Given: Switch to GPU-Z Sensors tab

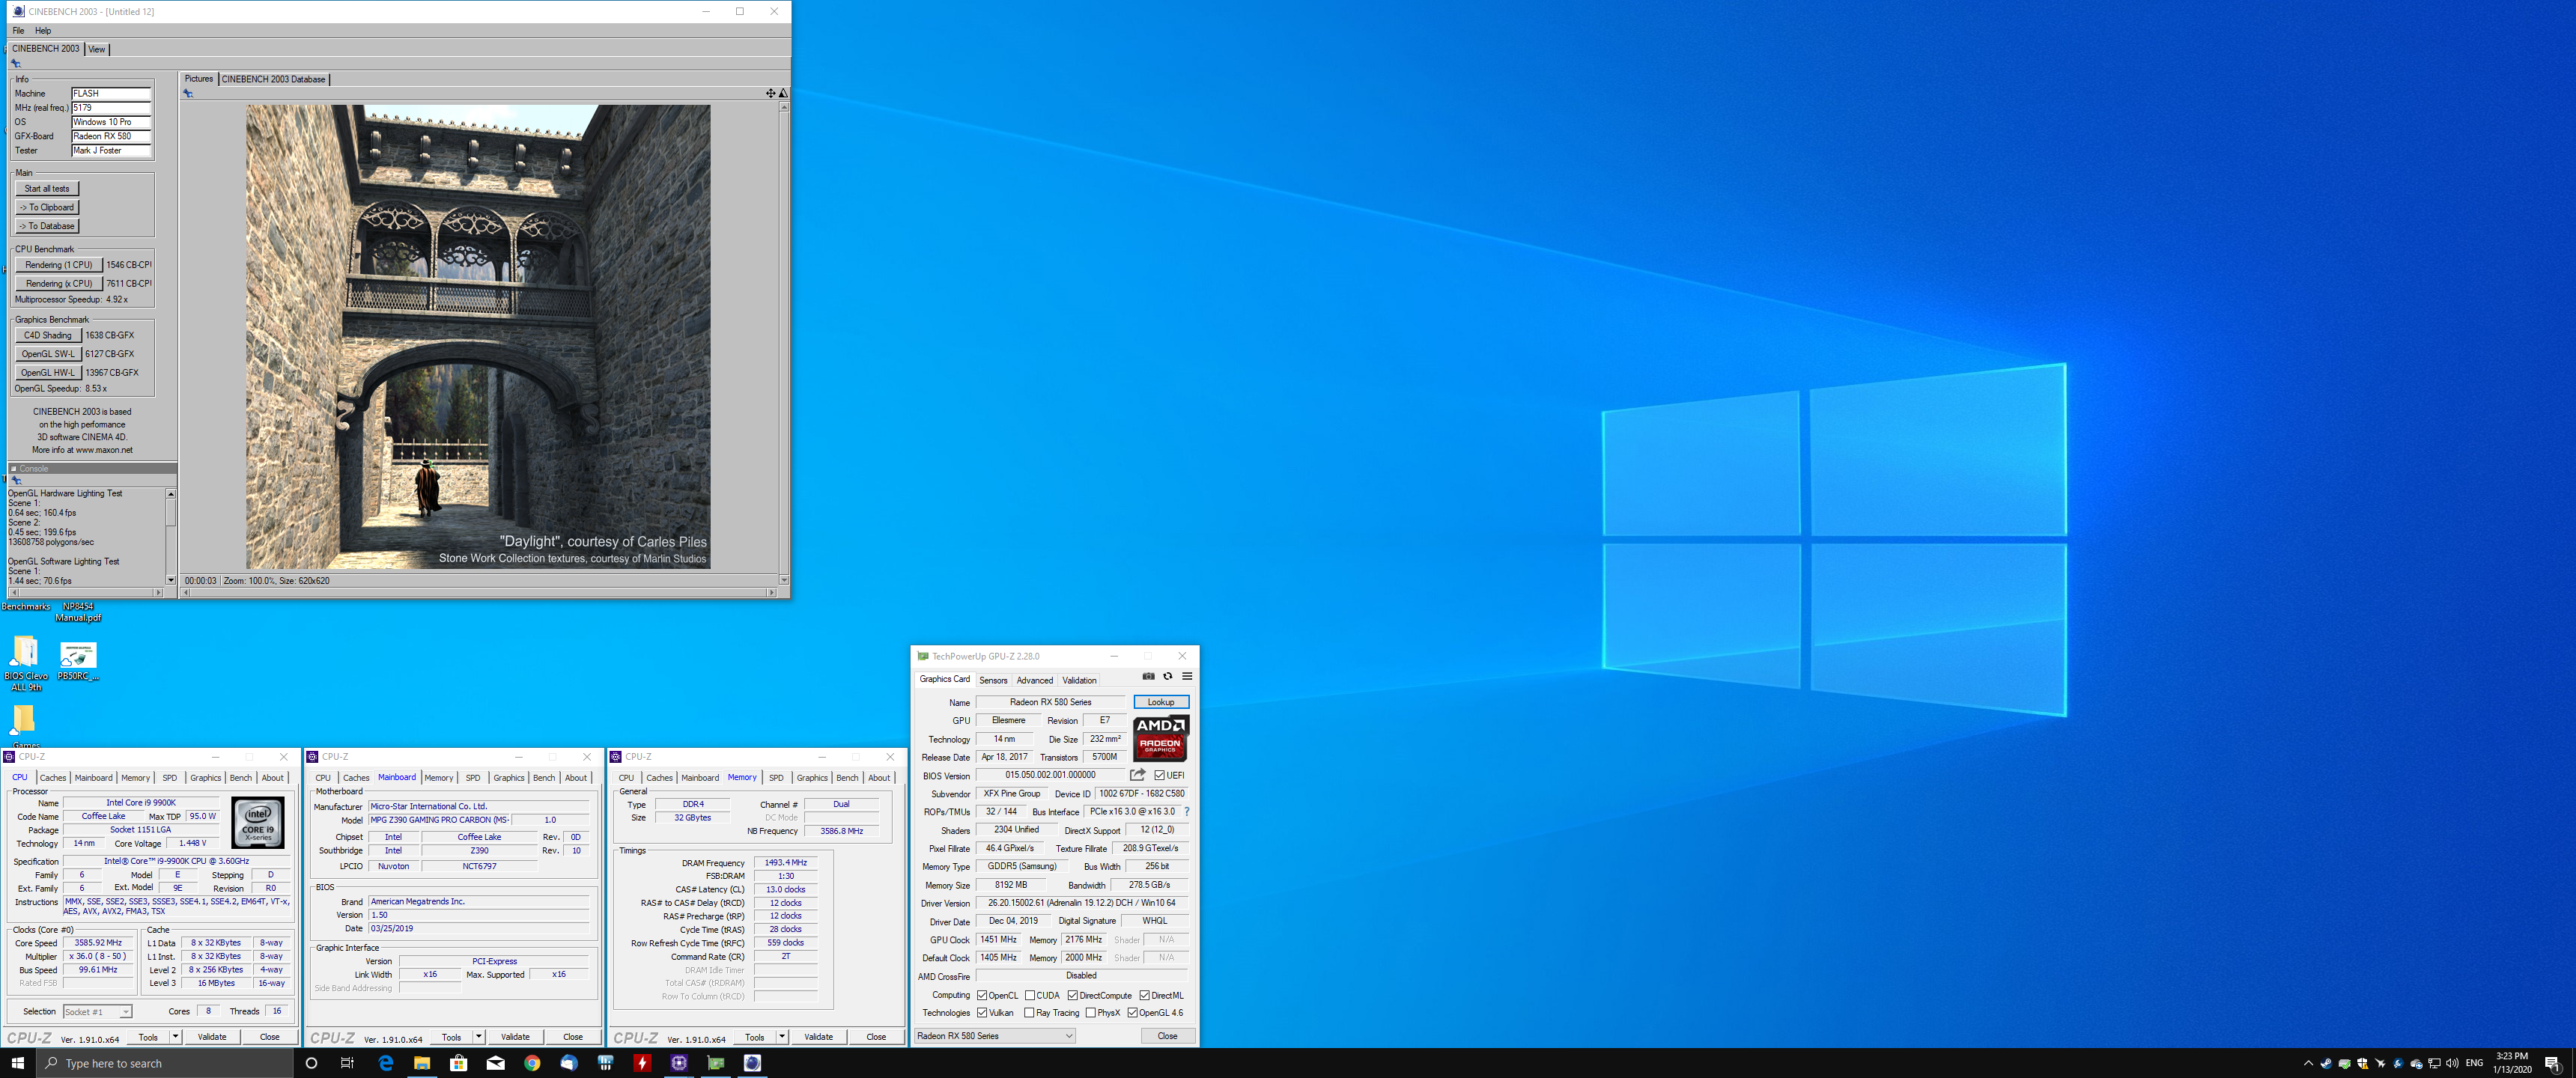Looking at the screenshot, I should coord(993,680).
